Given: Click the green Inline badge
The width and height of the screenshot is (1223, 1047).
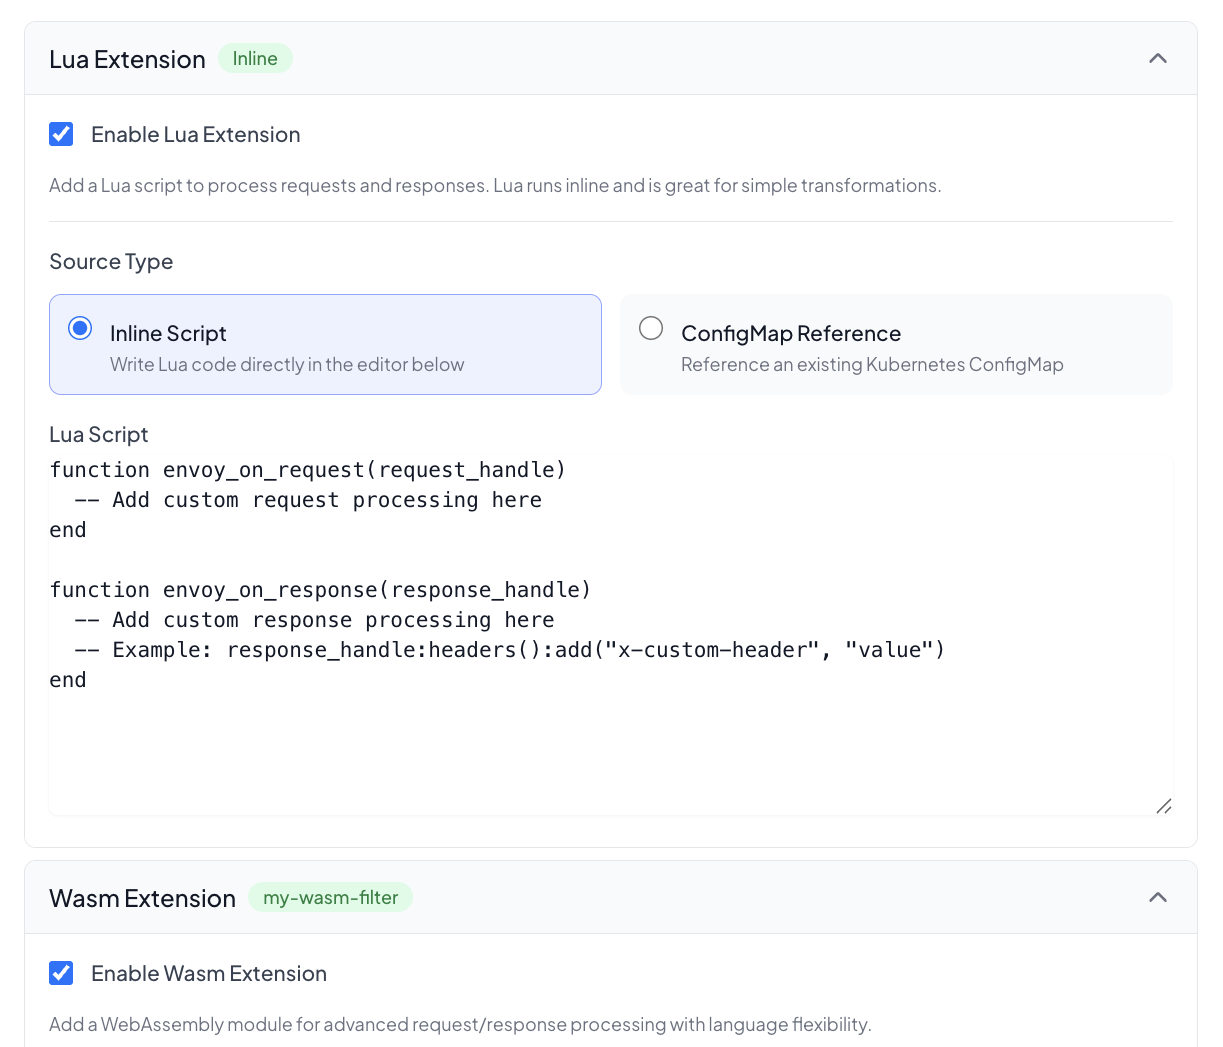Looking at the screenshot, I should 255,59.
